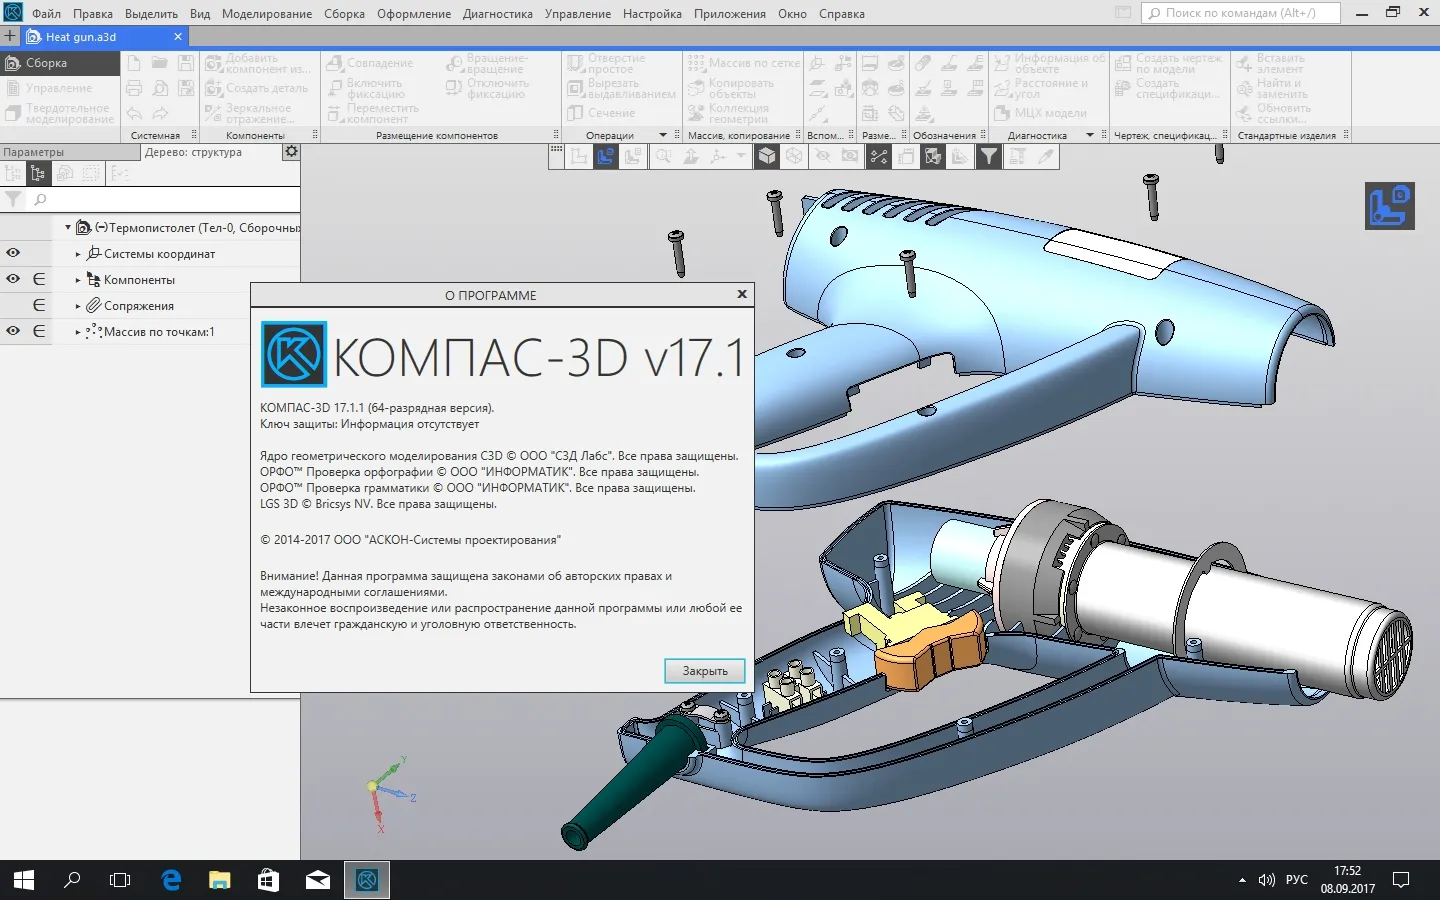Open tree settings gear icon
This screenshot has height=900, width=1440.
click(291, 152)
